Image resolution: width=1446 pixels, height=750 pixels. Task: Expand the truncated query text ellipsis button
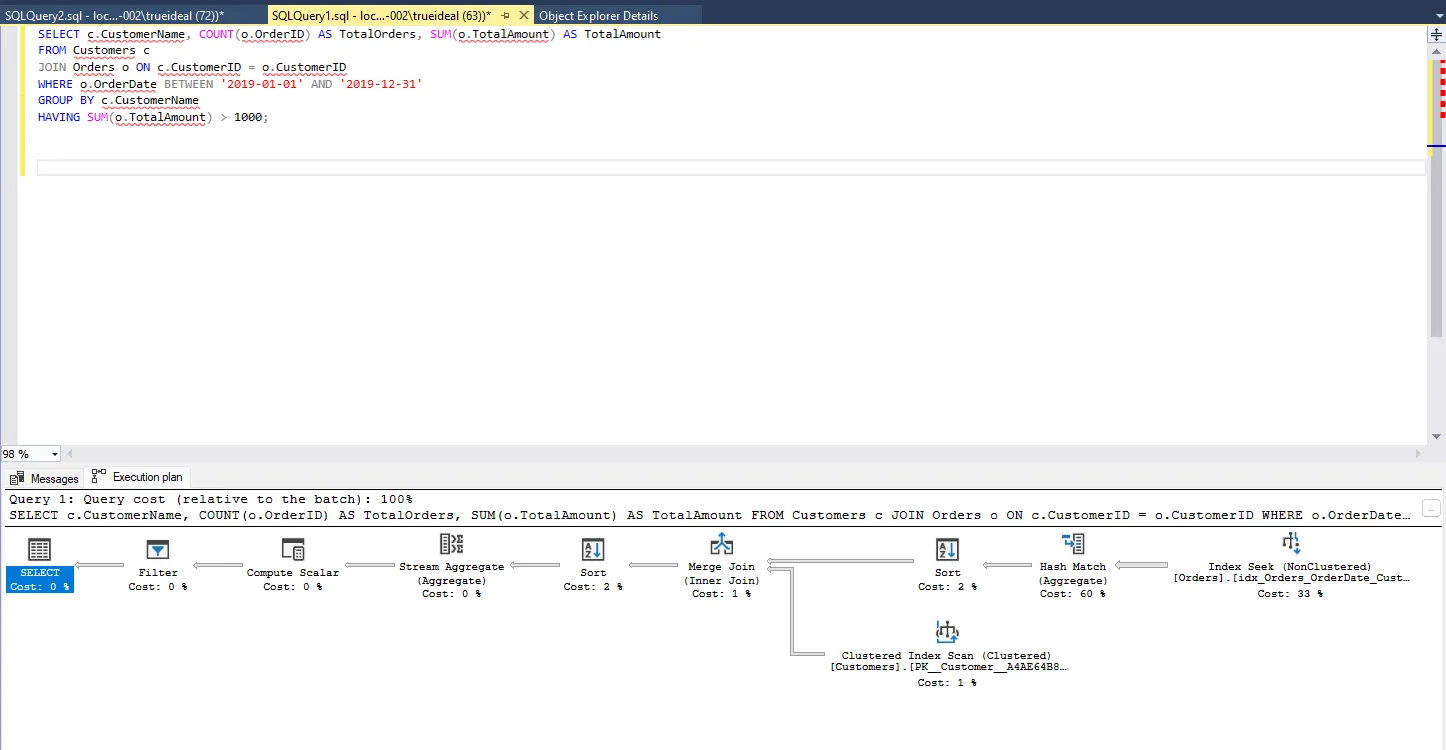tap(1431, 509)
